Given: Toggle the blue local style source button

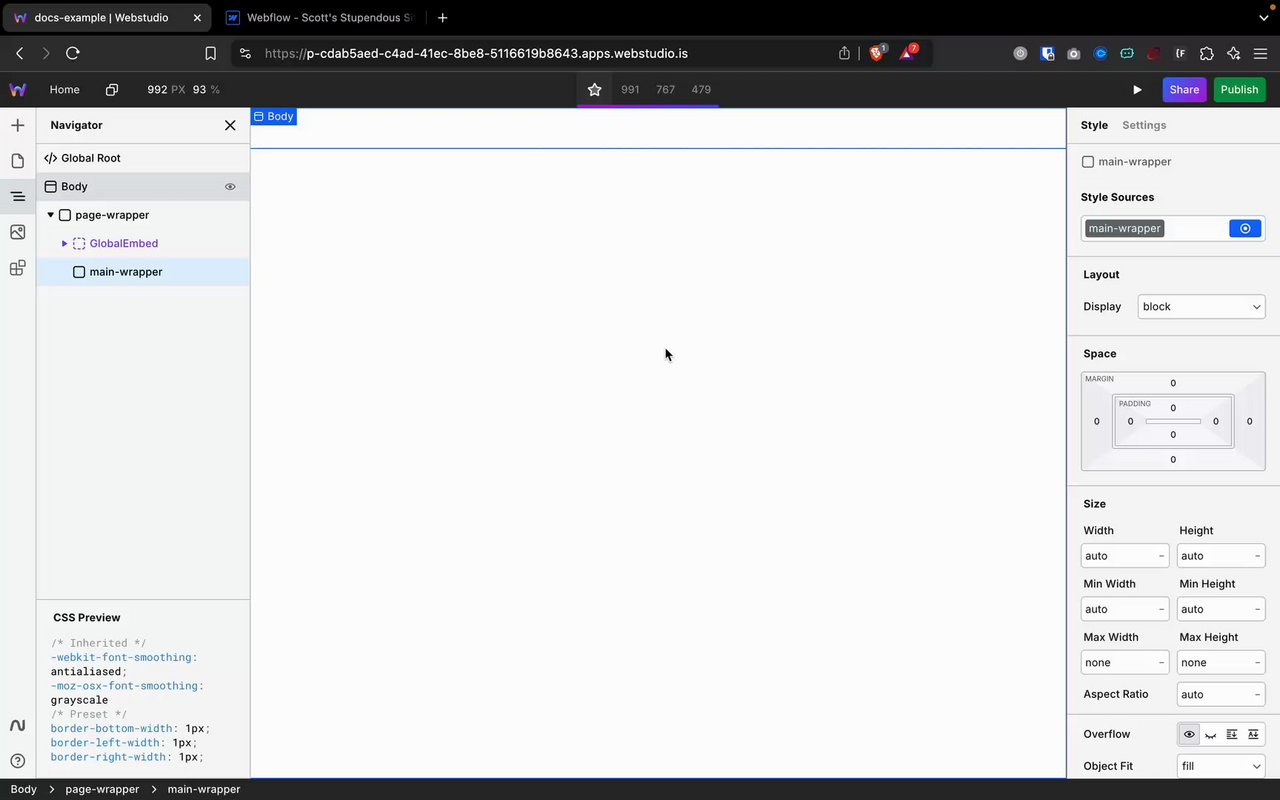Looking at the screenshot, I should (x=1245, y=228).
